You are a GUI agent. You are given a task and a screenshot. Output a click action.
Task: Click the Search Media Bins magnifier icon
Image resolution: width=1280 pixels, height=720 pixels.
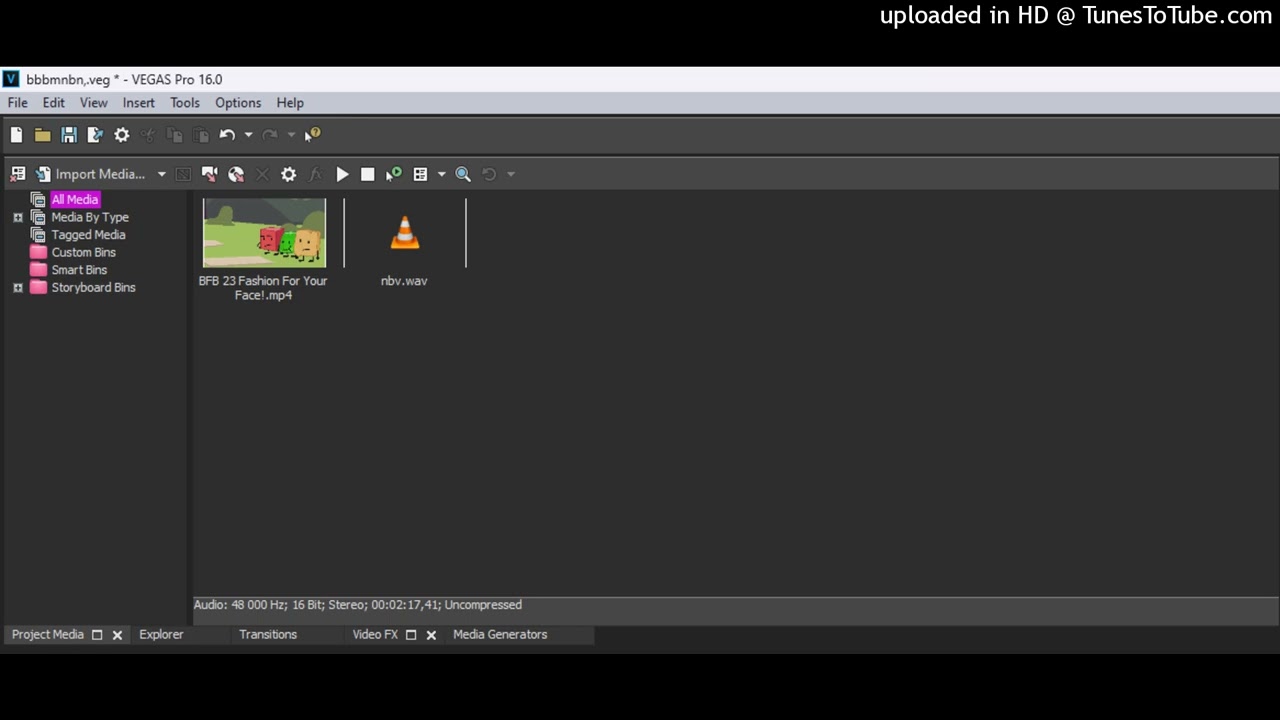coord(463,174)
